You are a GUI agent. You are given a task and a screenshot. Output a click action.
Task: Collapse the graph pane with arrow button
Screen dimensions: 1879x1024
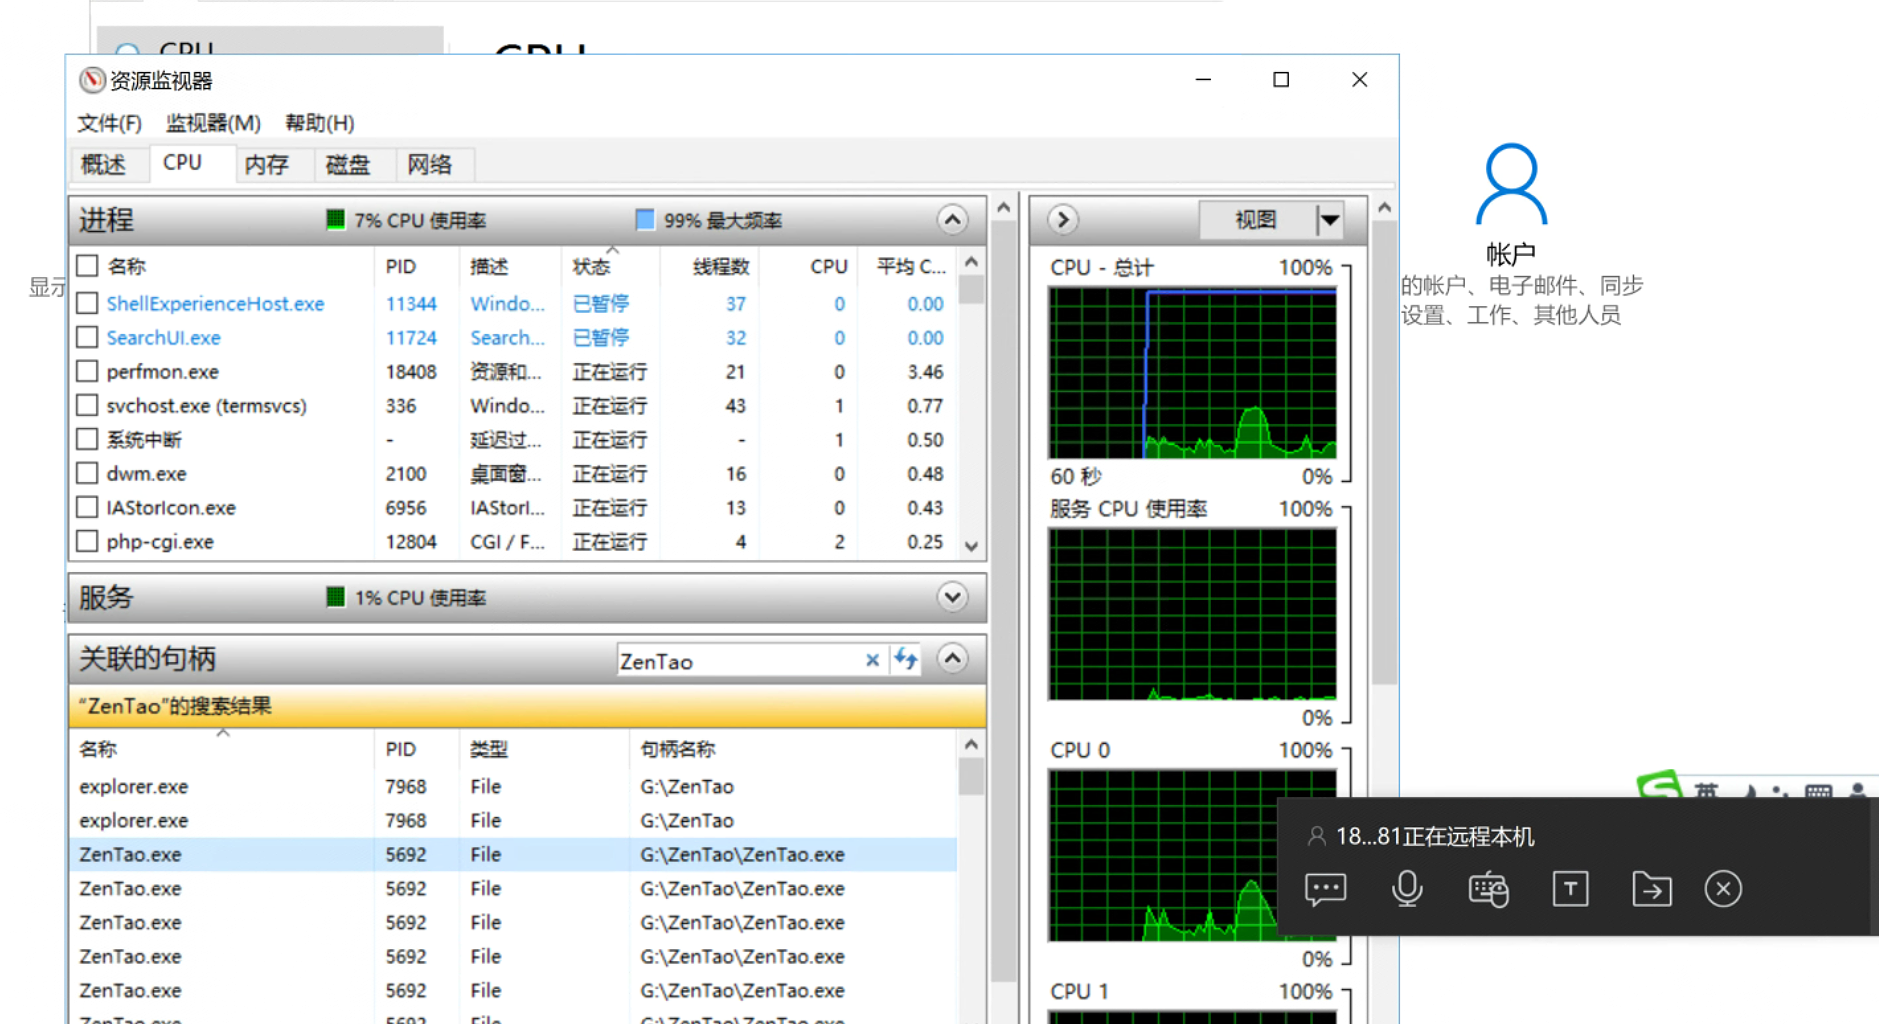click(1063, 220)
